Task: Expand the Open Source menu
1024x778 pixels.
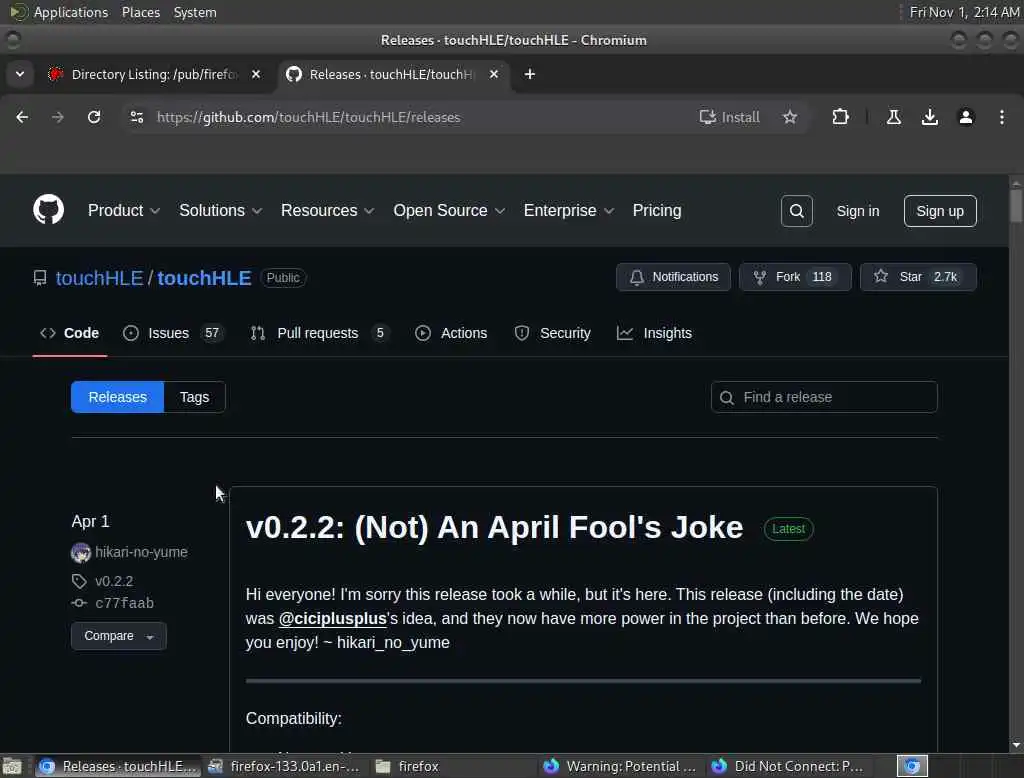Action: 449,210
